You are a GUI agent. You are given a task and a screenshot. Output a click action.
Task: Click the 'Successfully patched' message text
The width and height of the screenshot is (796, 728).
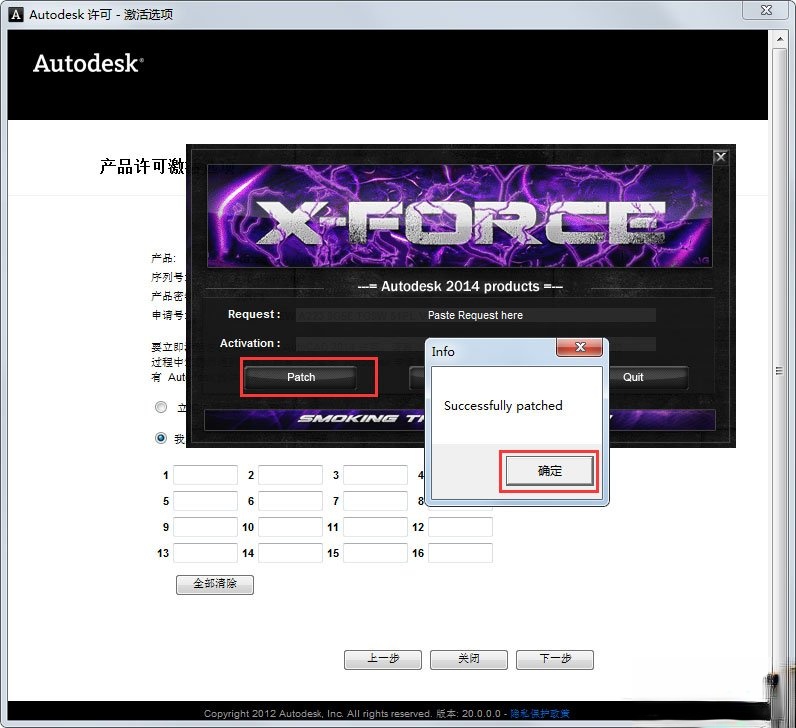click(x=503, y=406)
